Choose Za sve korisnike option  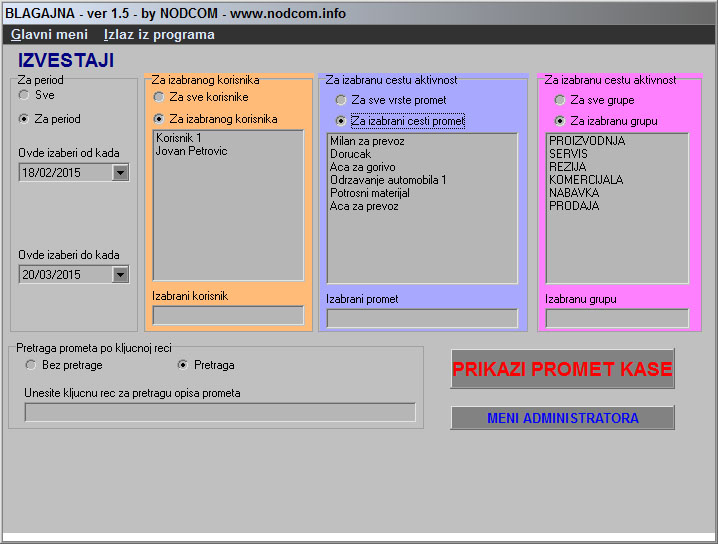(159, 97)
